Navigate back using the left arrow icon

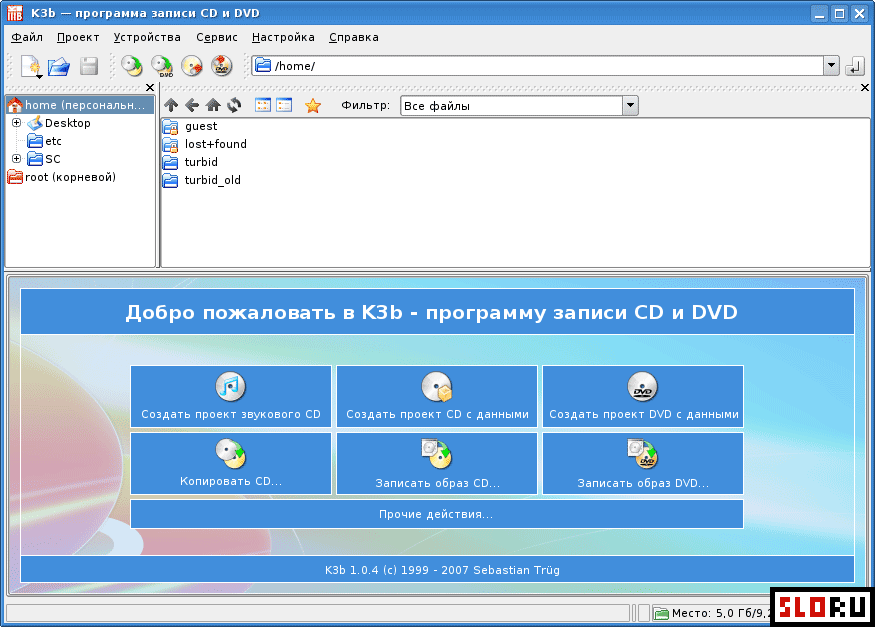tap(192, 105)
